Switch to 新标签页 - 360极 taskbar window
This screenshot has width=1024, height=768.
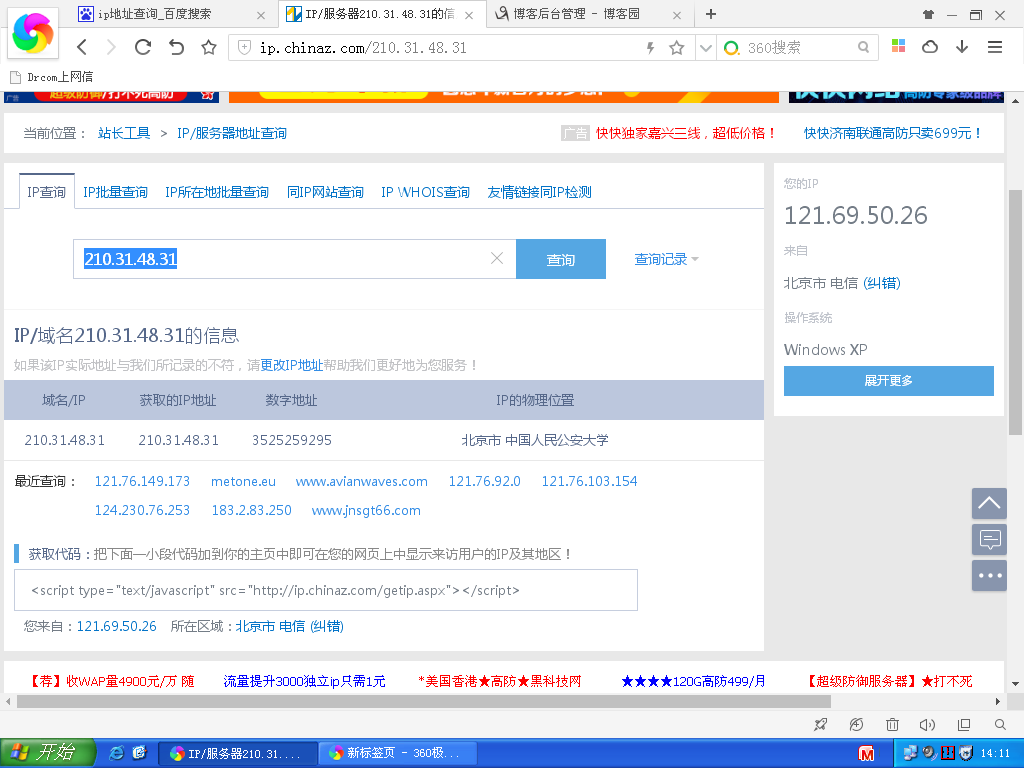point(398,753)
